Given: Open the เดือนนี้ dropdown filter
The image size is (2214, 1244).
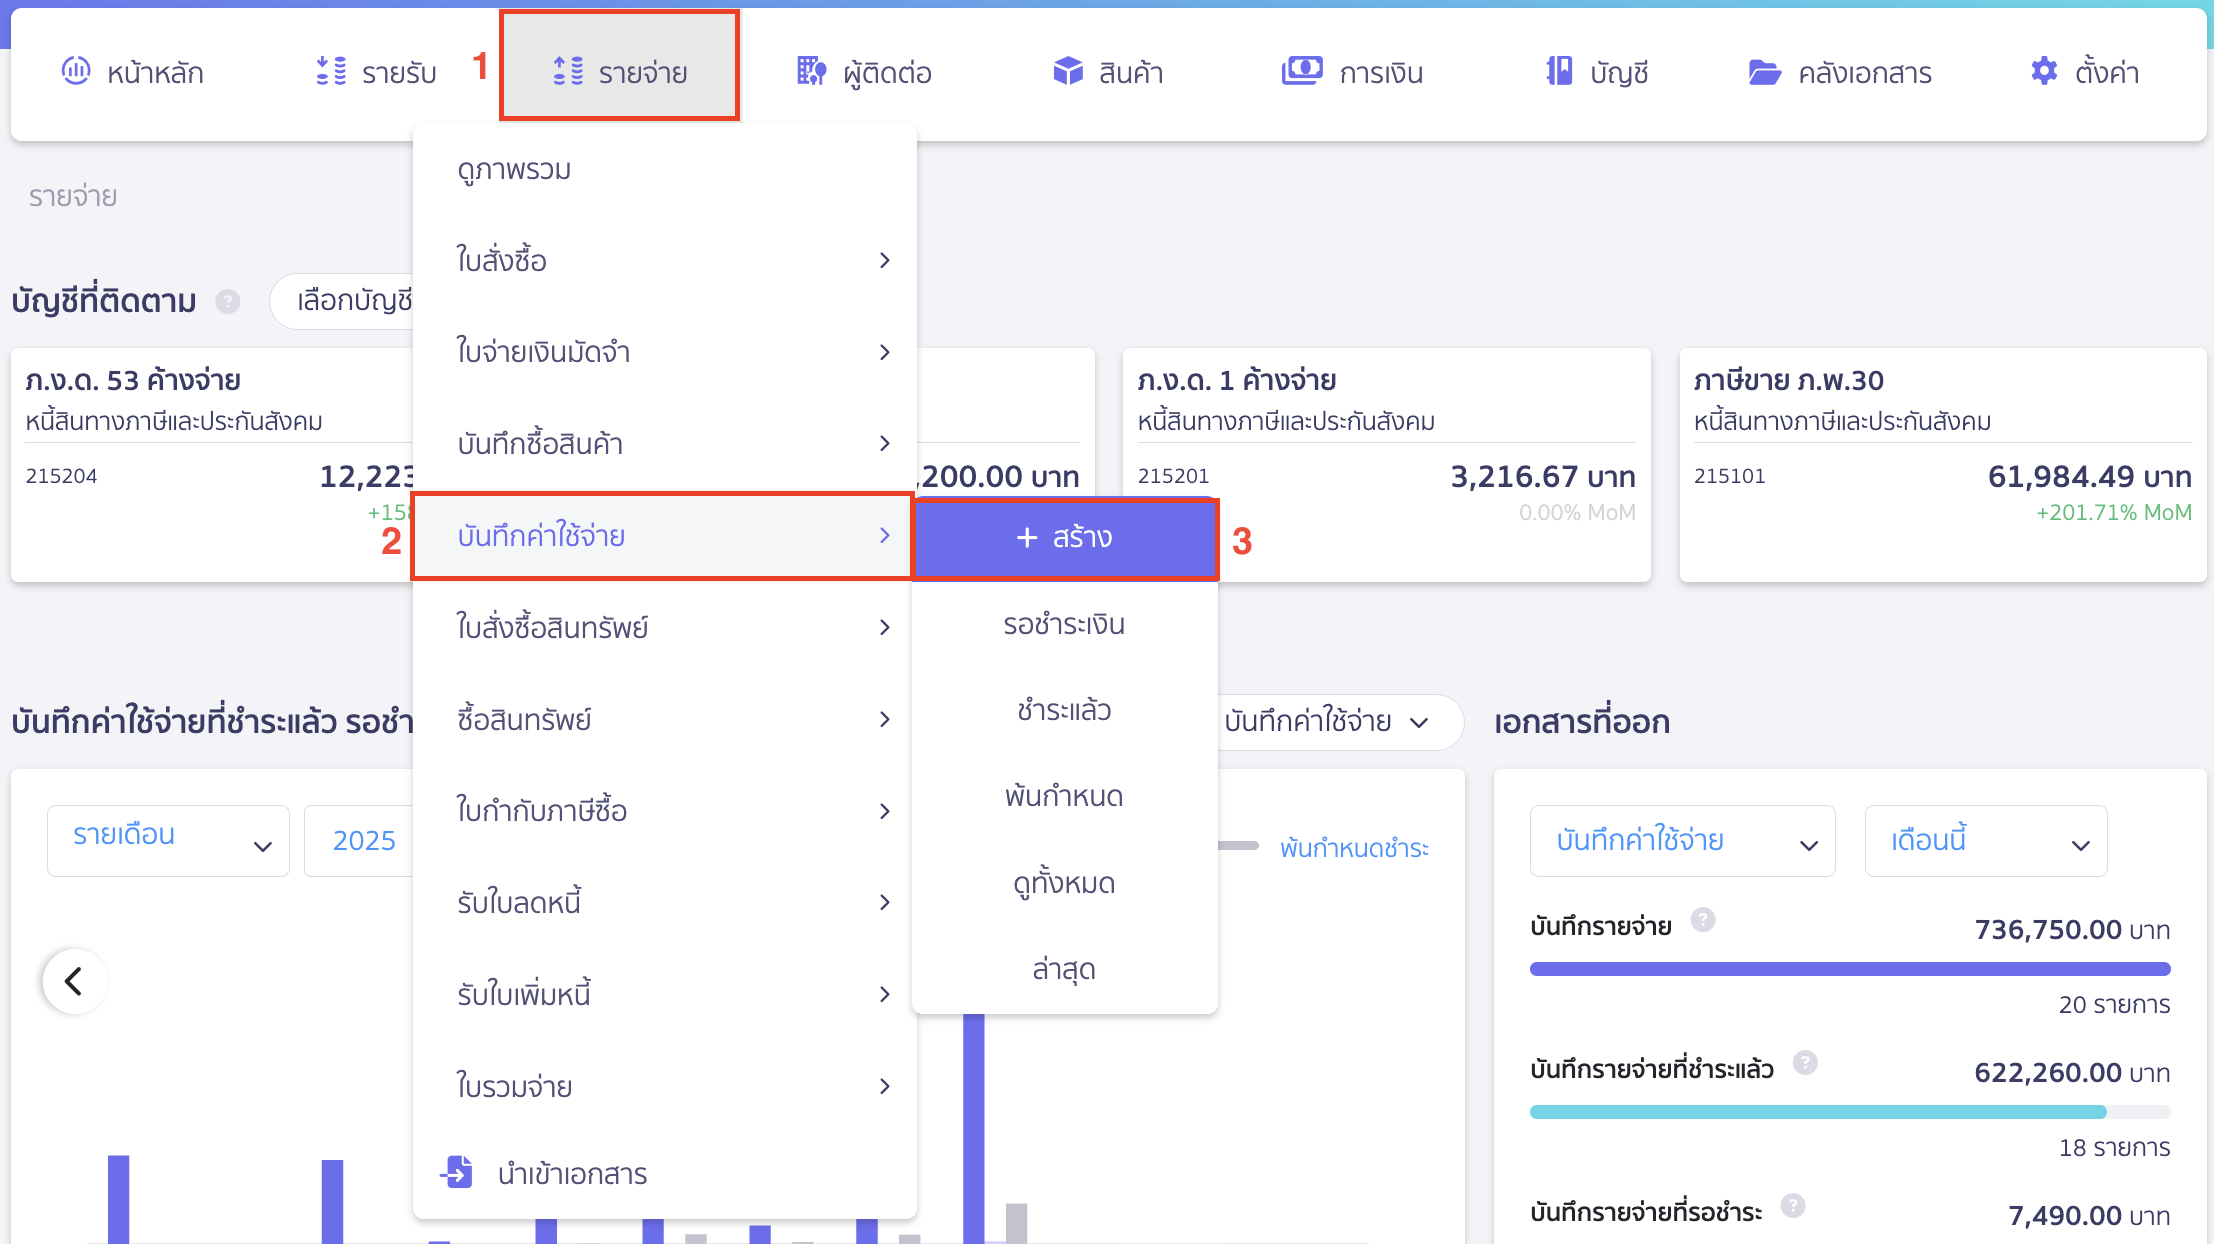Looking at the screenshot, I should pyautogui.click(x=1985, y=840).
